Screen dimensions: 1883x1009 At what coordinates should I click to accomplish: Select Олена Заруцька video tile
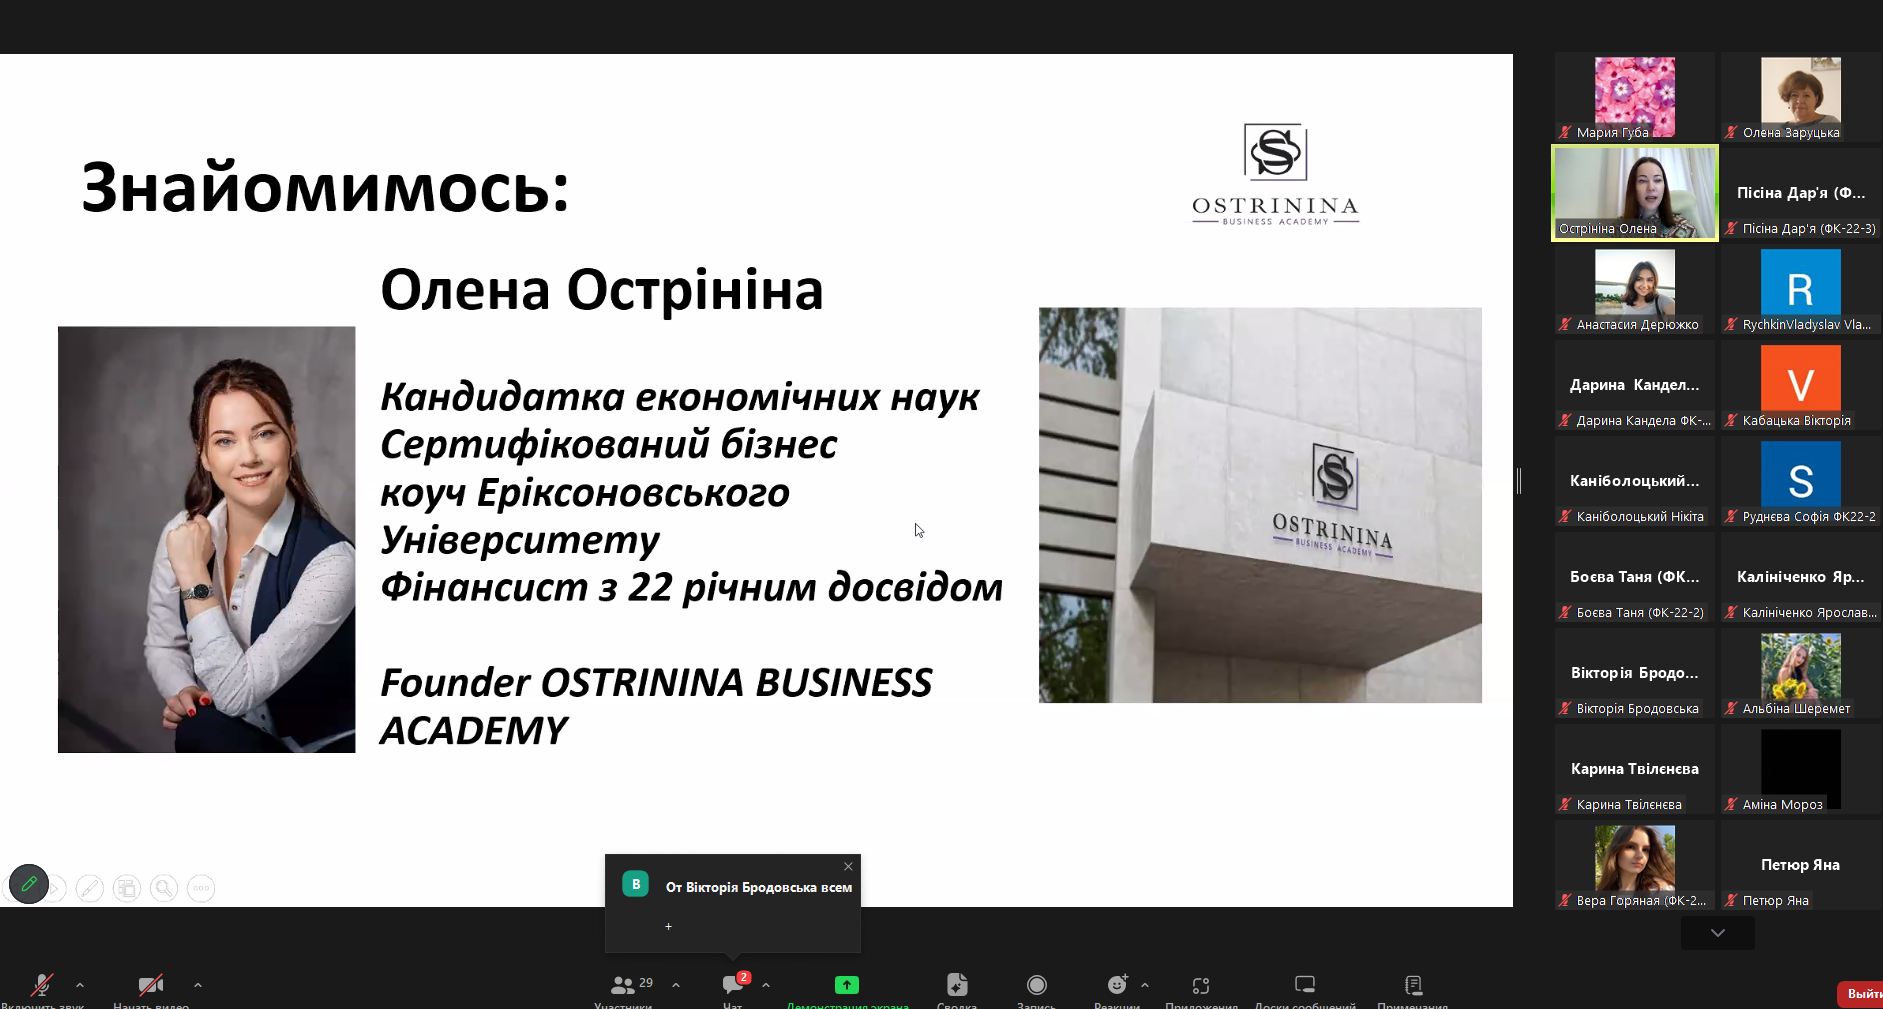point(1801,97)
